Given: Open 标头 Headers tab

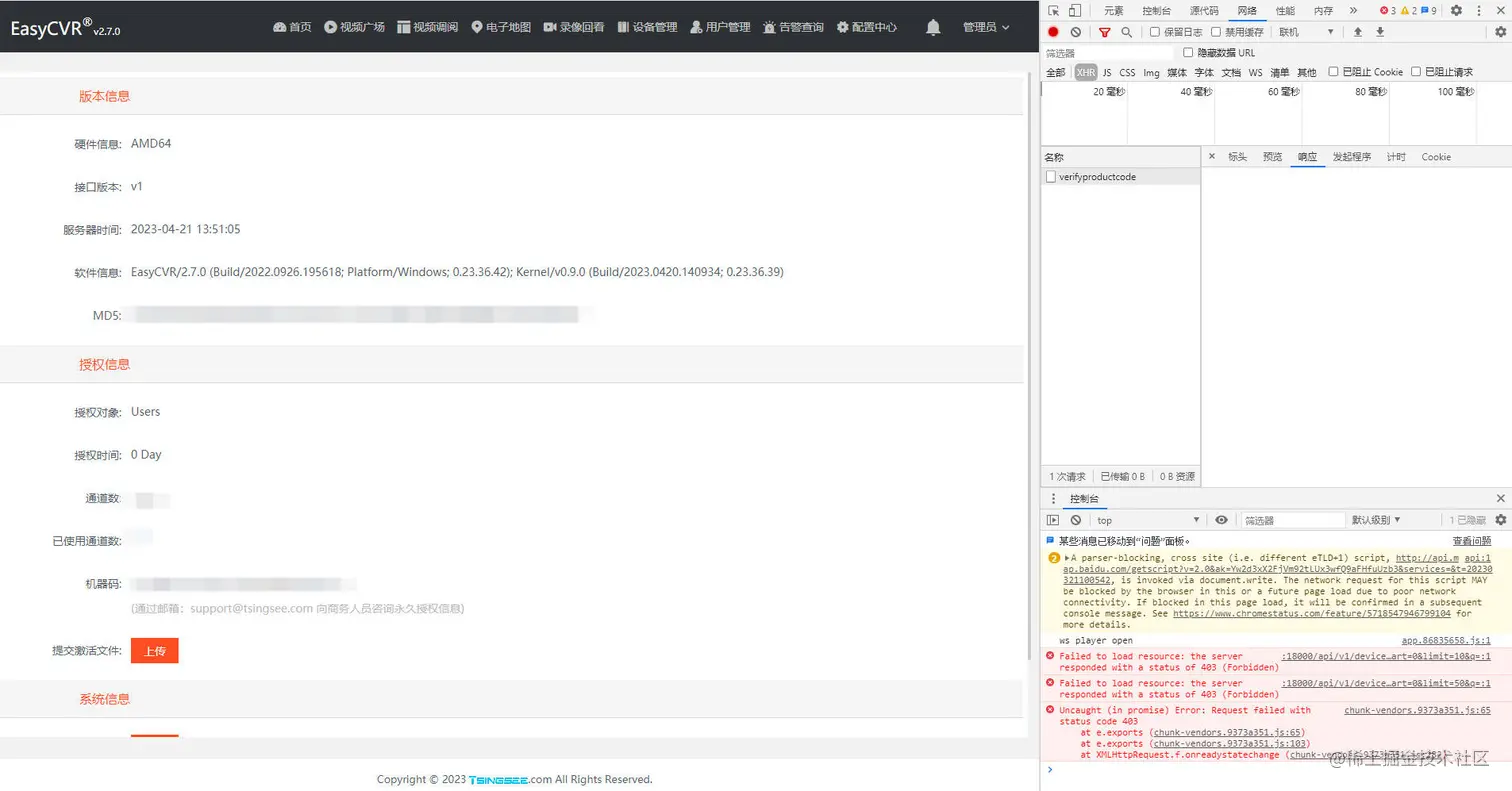Looking at the screenshot, I should click(x=1237, y=157).
